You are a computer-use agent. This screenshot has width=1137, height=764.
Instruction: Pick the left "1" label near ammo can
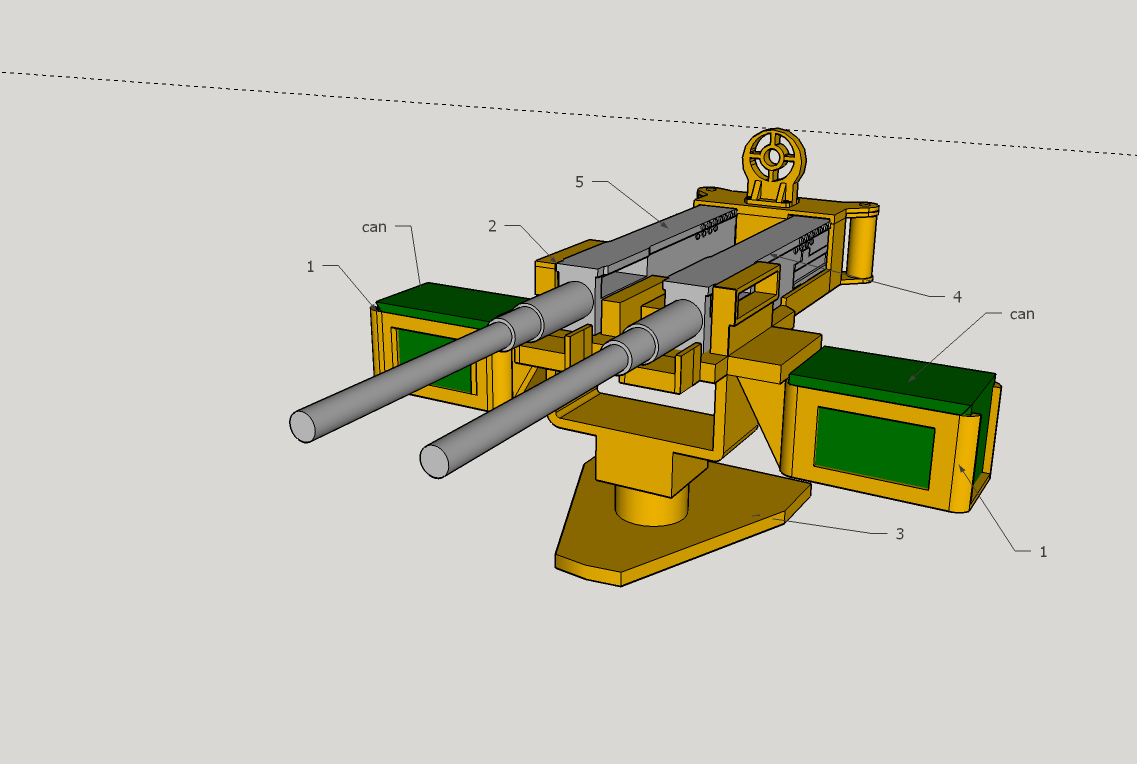pos(310,267)
